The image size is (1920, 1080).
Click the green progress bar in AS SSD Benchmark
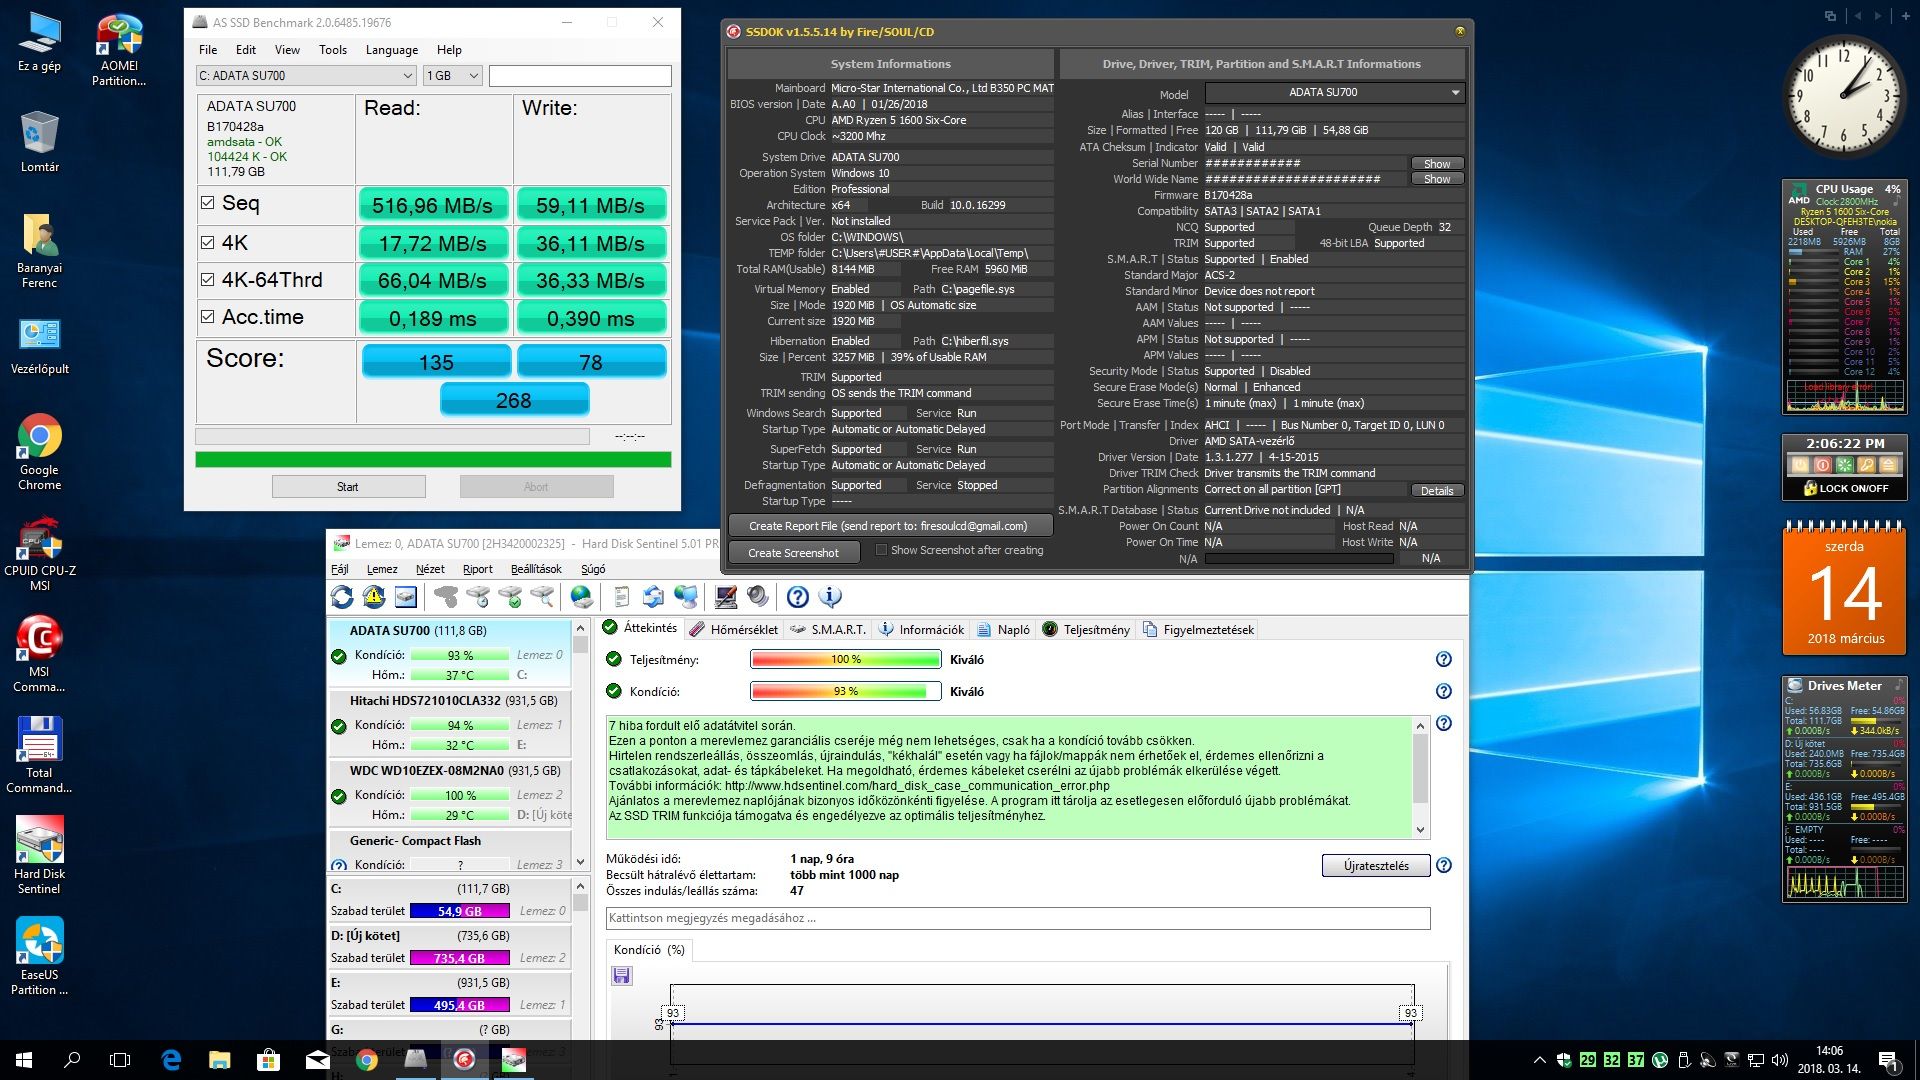coord(433,460)
